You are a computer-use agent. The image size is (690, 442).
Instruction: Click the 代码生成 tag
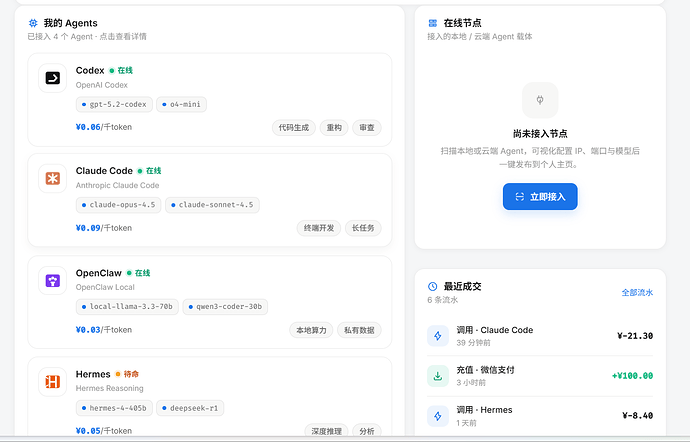click(x=294, y=128)
